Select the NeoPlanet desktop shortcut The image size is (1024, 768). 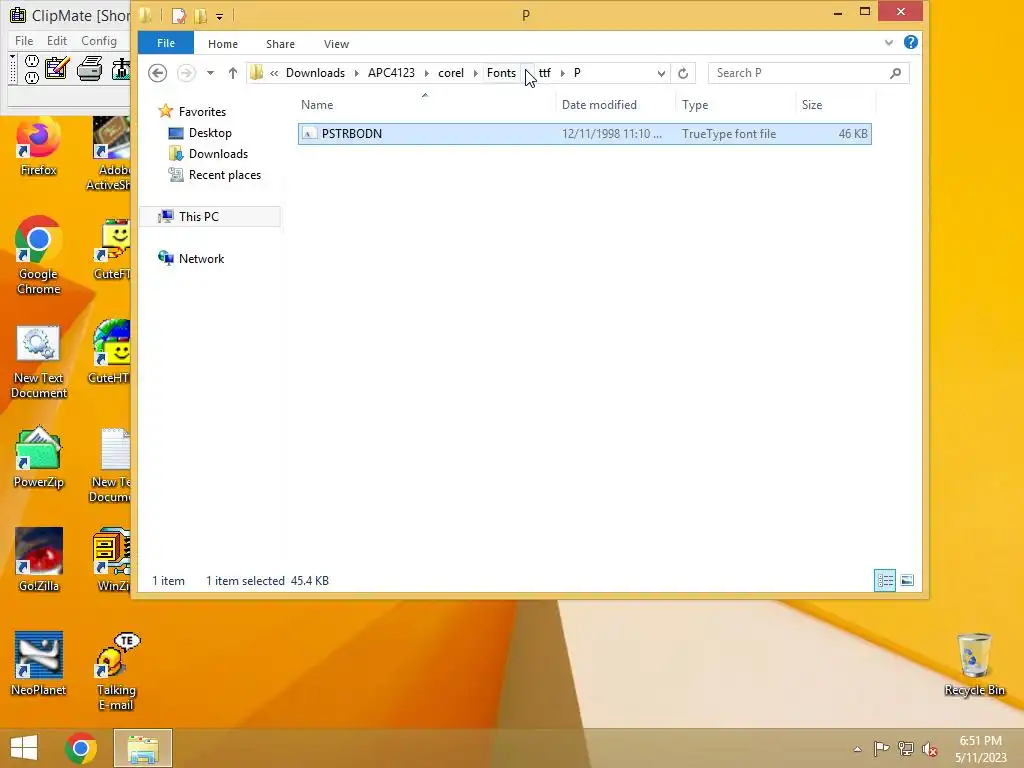click(x=39, y=664)
